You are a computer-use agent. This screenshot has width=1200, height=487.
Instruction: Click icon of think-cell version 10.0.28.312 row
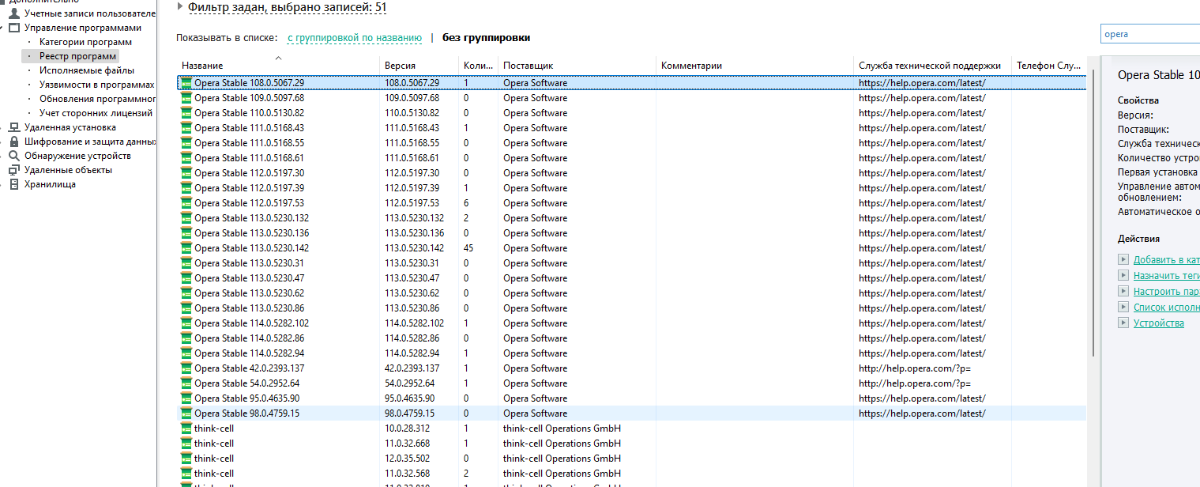[x=186, y=428]
